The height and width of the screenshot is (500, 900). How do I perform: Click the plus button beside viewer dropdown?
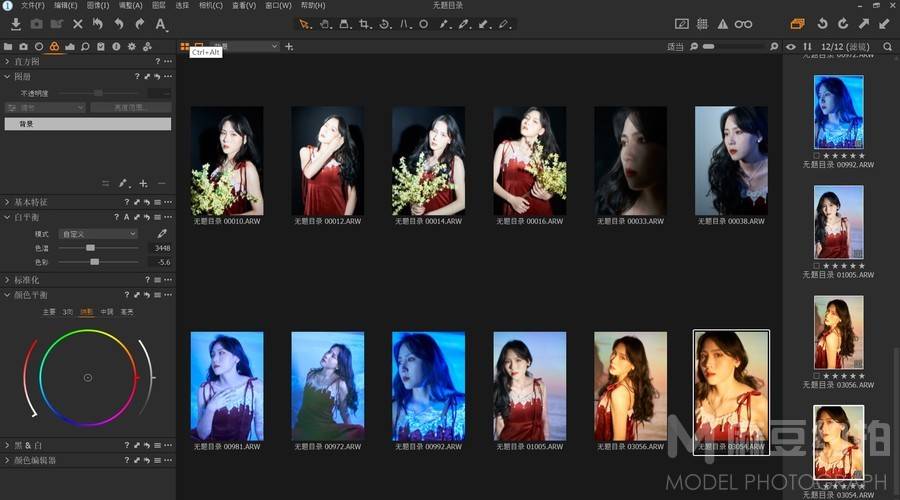click(x=289, y=46)
